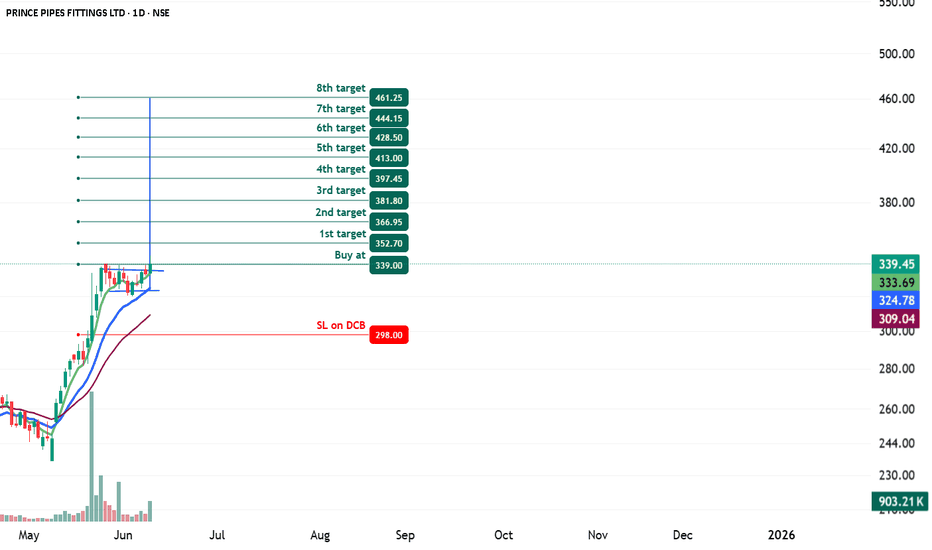Click the 4th target 397.45 price label
Viewport: 932px width, 550px height.
coord(389,178)
